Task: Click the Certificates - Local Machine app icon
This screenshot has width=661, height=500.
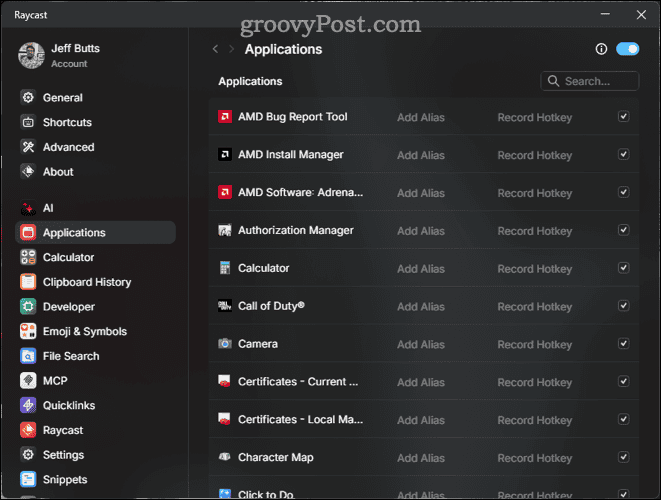Action: point(225,419)
